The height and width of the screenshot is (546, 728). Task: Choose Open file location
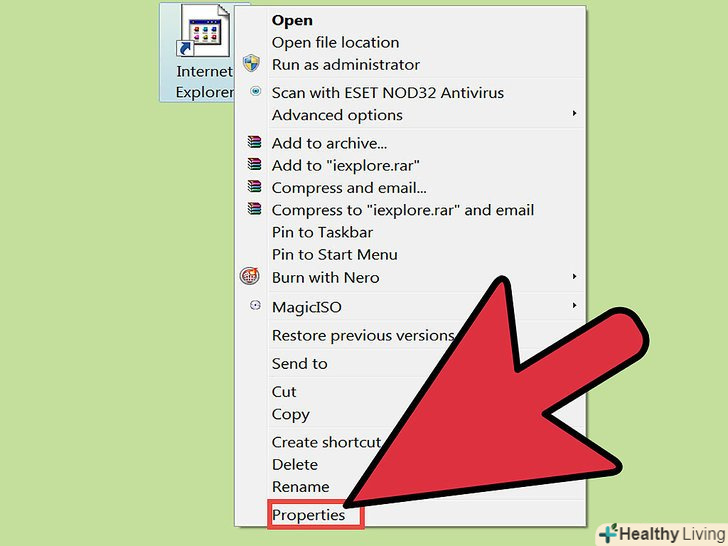pyautogui.click(x=335, y=43)
